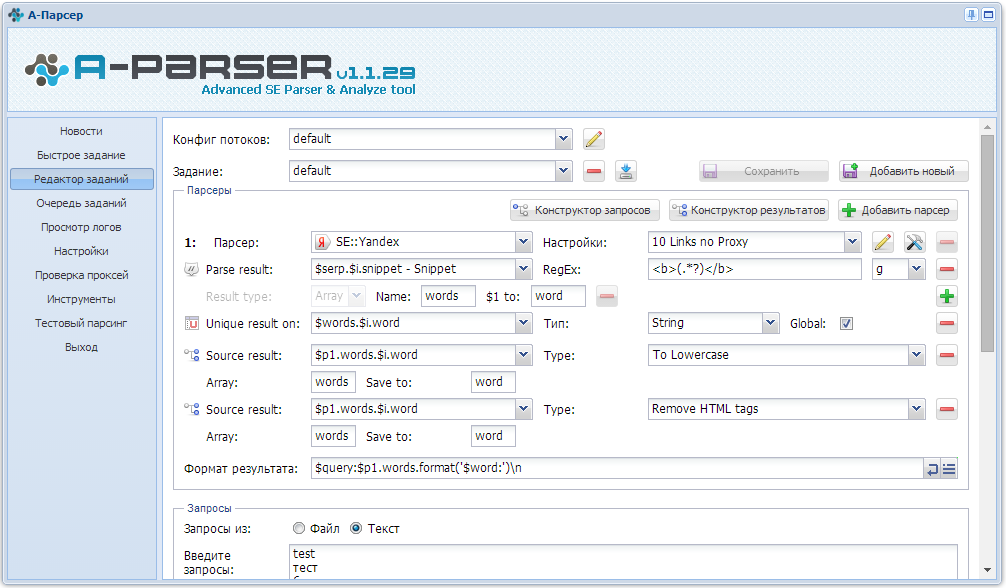Image resolution: width=1006 pixels, height=588 pixels.
Task: Click the To Lowercase Source result icon
Action: 191,354
